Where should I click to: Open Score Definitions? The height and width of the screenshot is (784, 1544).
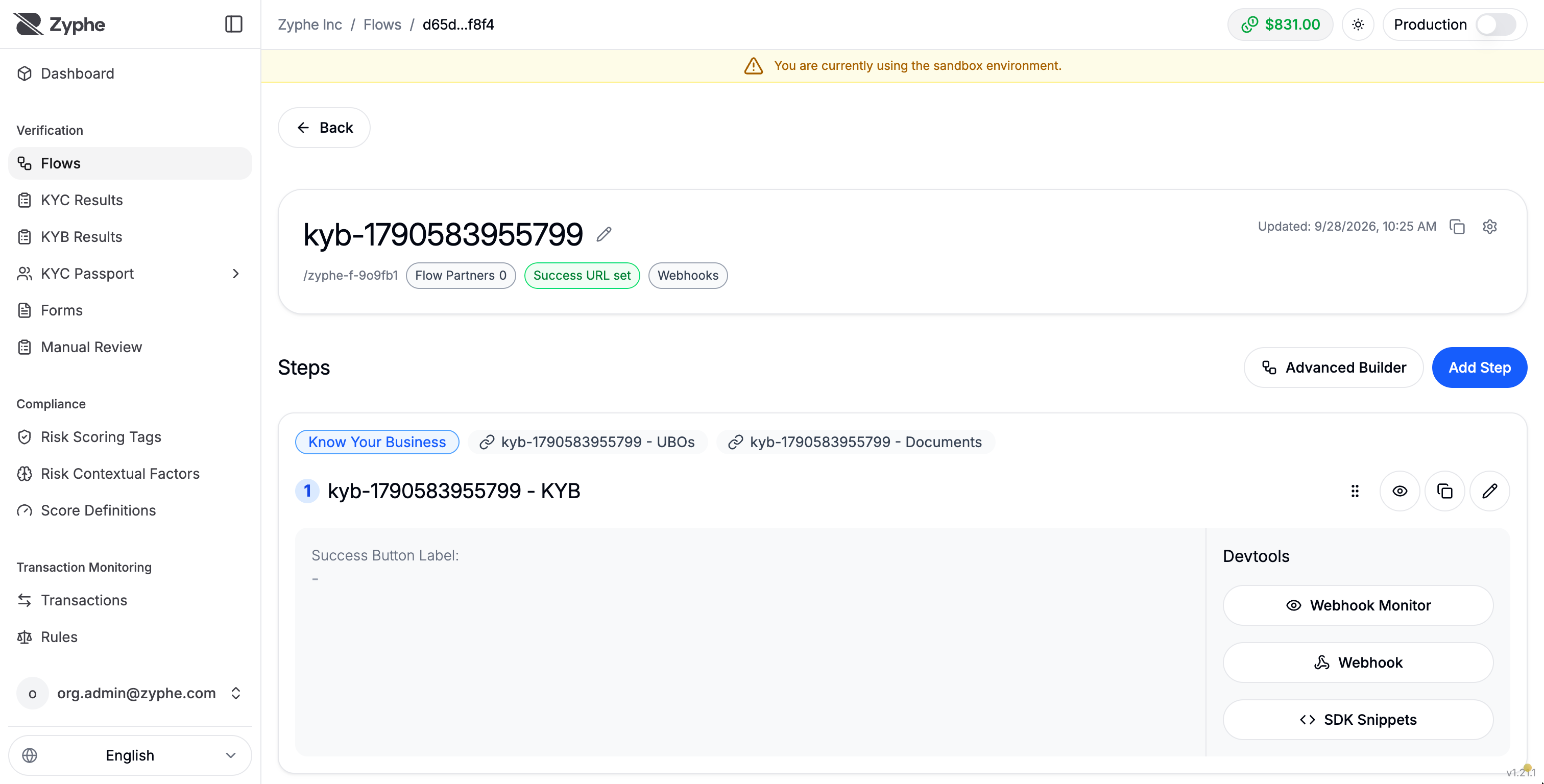130,511
